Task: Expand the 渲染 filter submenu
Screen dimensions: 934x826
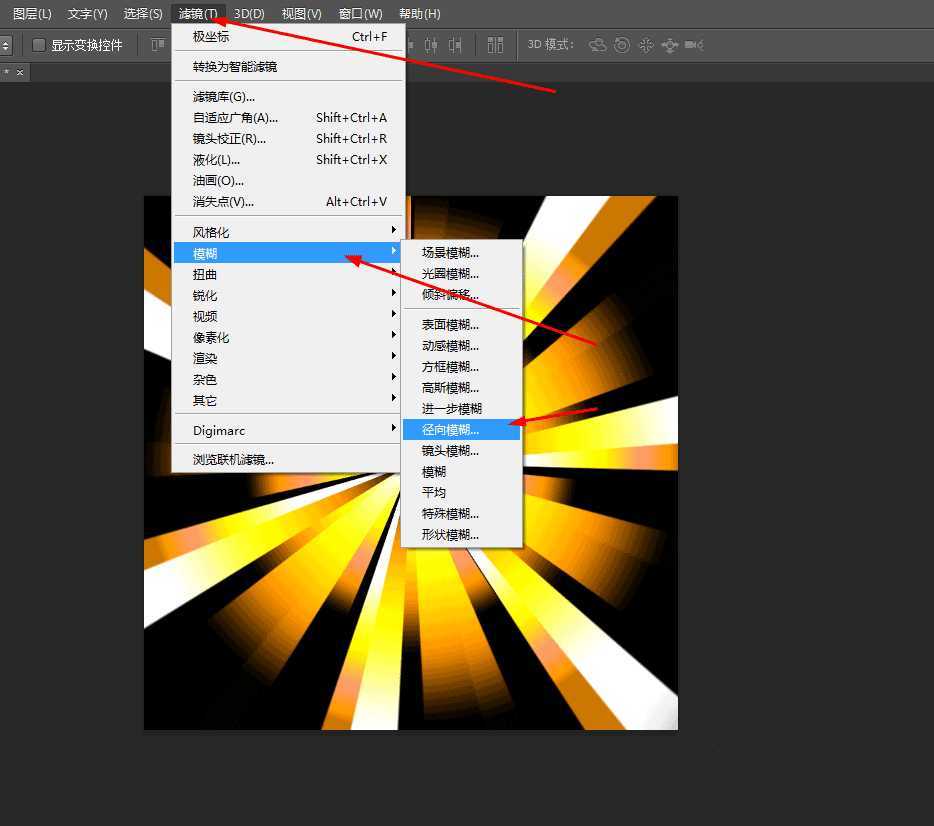Action: pyautogui.click(x=205, y=357)
